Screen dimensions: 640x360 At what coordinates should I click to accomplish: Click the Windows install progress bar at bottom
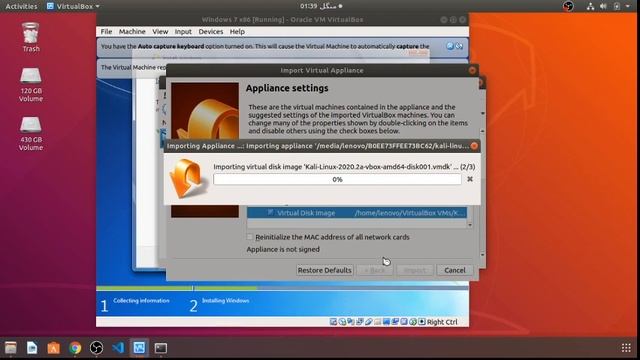tap(282, 288)
